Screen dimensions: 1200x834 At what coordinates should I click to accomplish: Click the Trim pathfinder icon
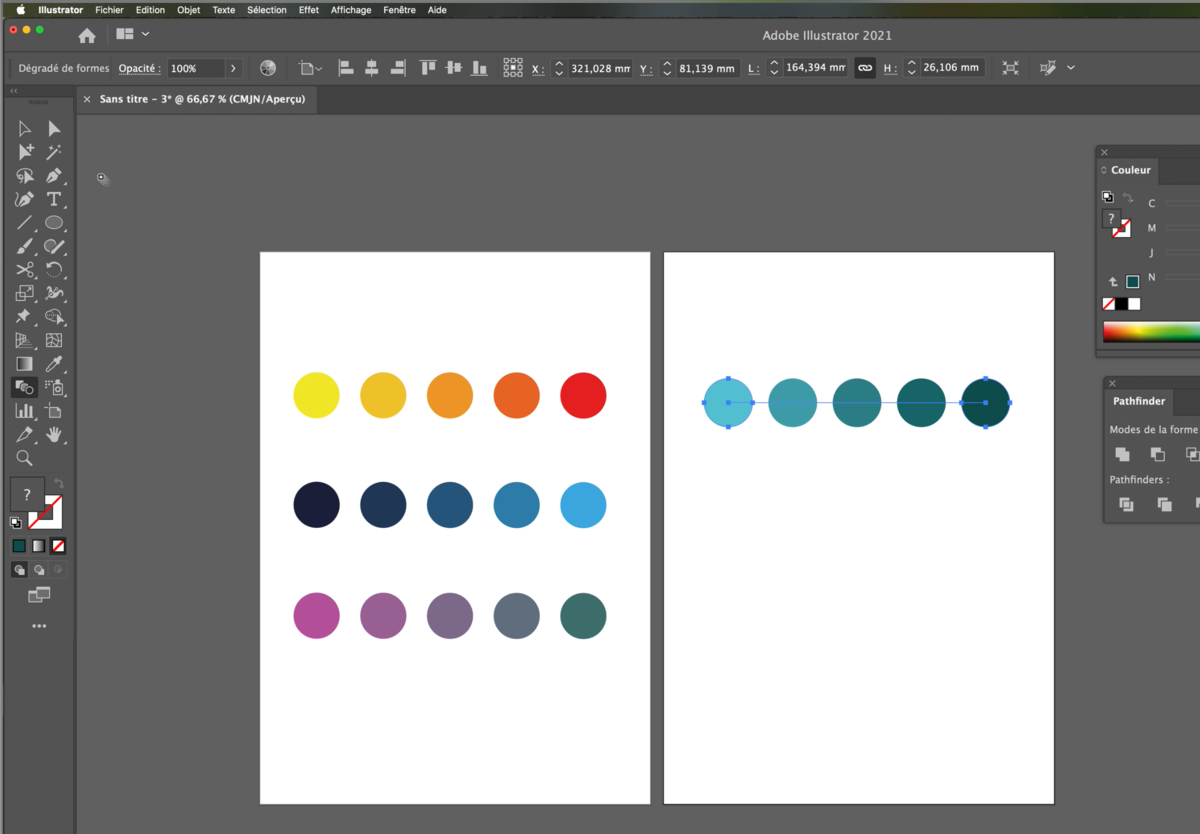coord(1164,504)
